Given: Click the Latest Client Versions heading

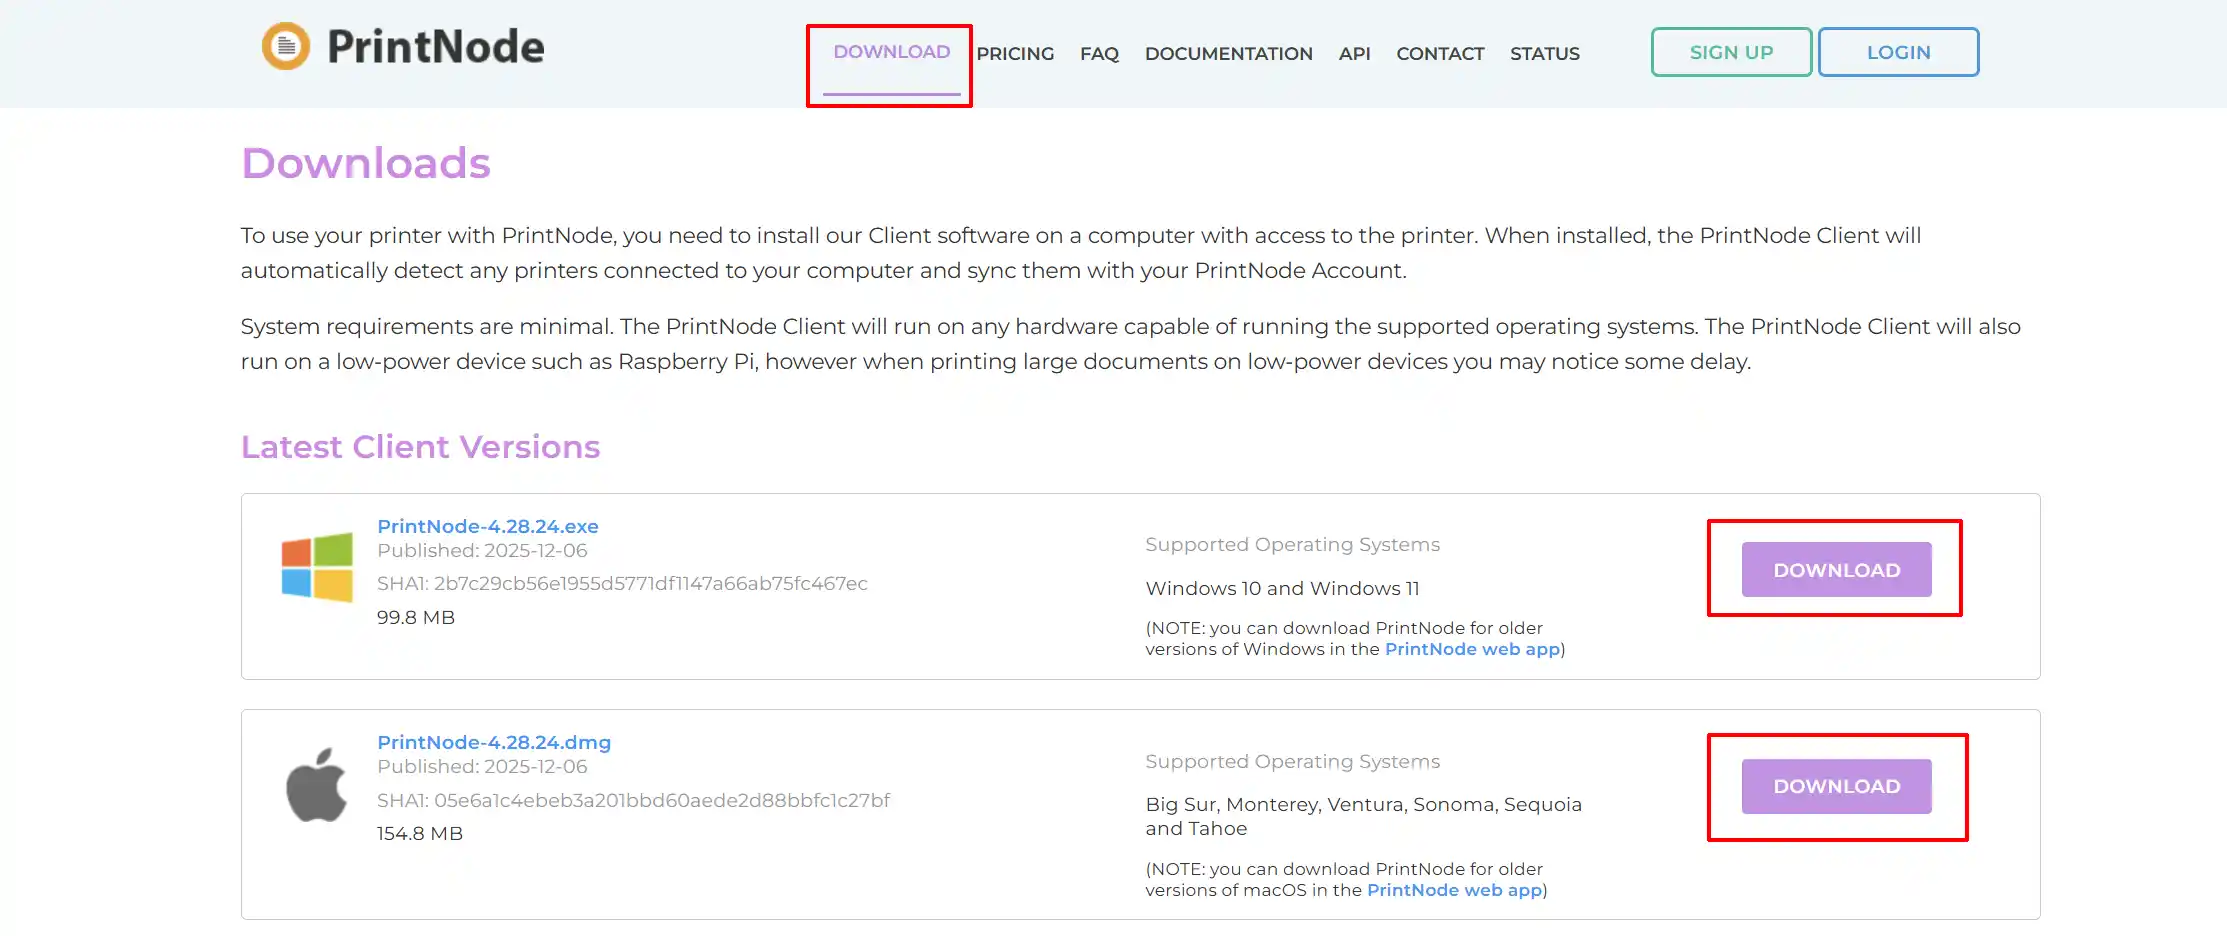Looking at the screenshot, I should pos(420,447).
